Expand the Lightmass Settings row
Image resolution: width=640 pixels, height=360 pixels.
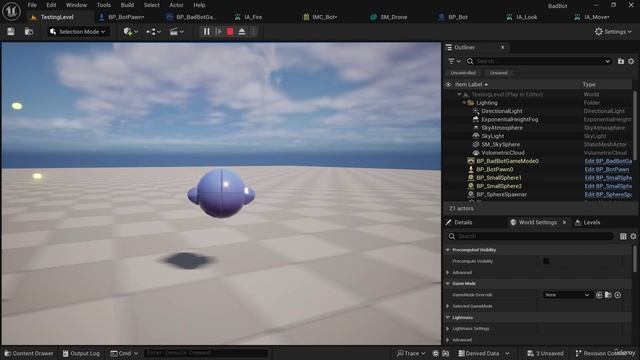point(448,329)
